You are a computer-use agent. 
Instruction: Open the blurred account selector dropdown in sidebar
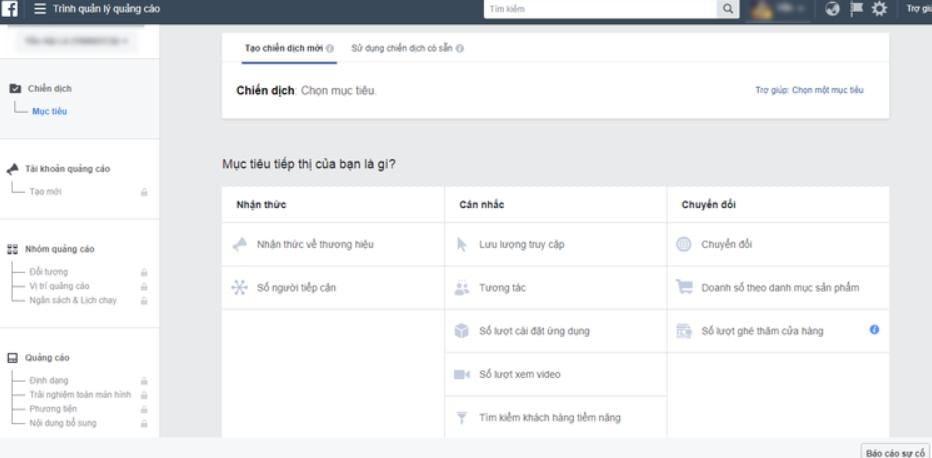tap(75, 41)
